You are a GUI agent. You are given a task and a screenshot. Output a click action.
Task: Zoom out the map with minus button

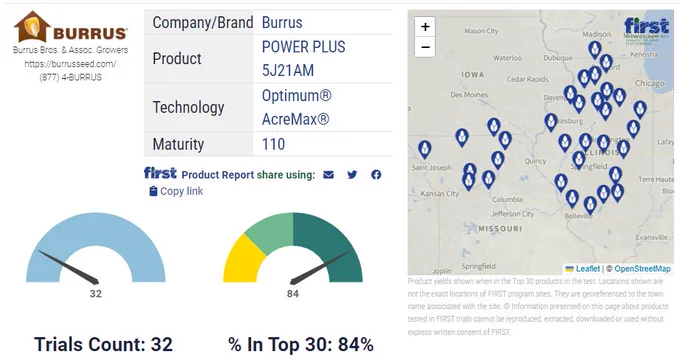425,47
